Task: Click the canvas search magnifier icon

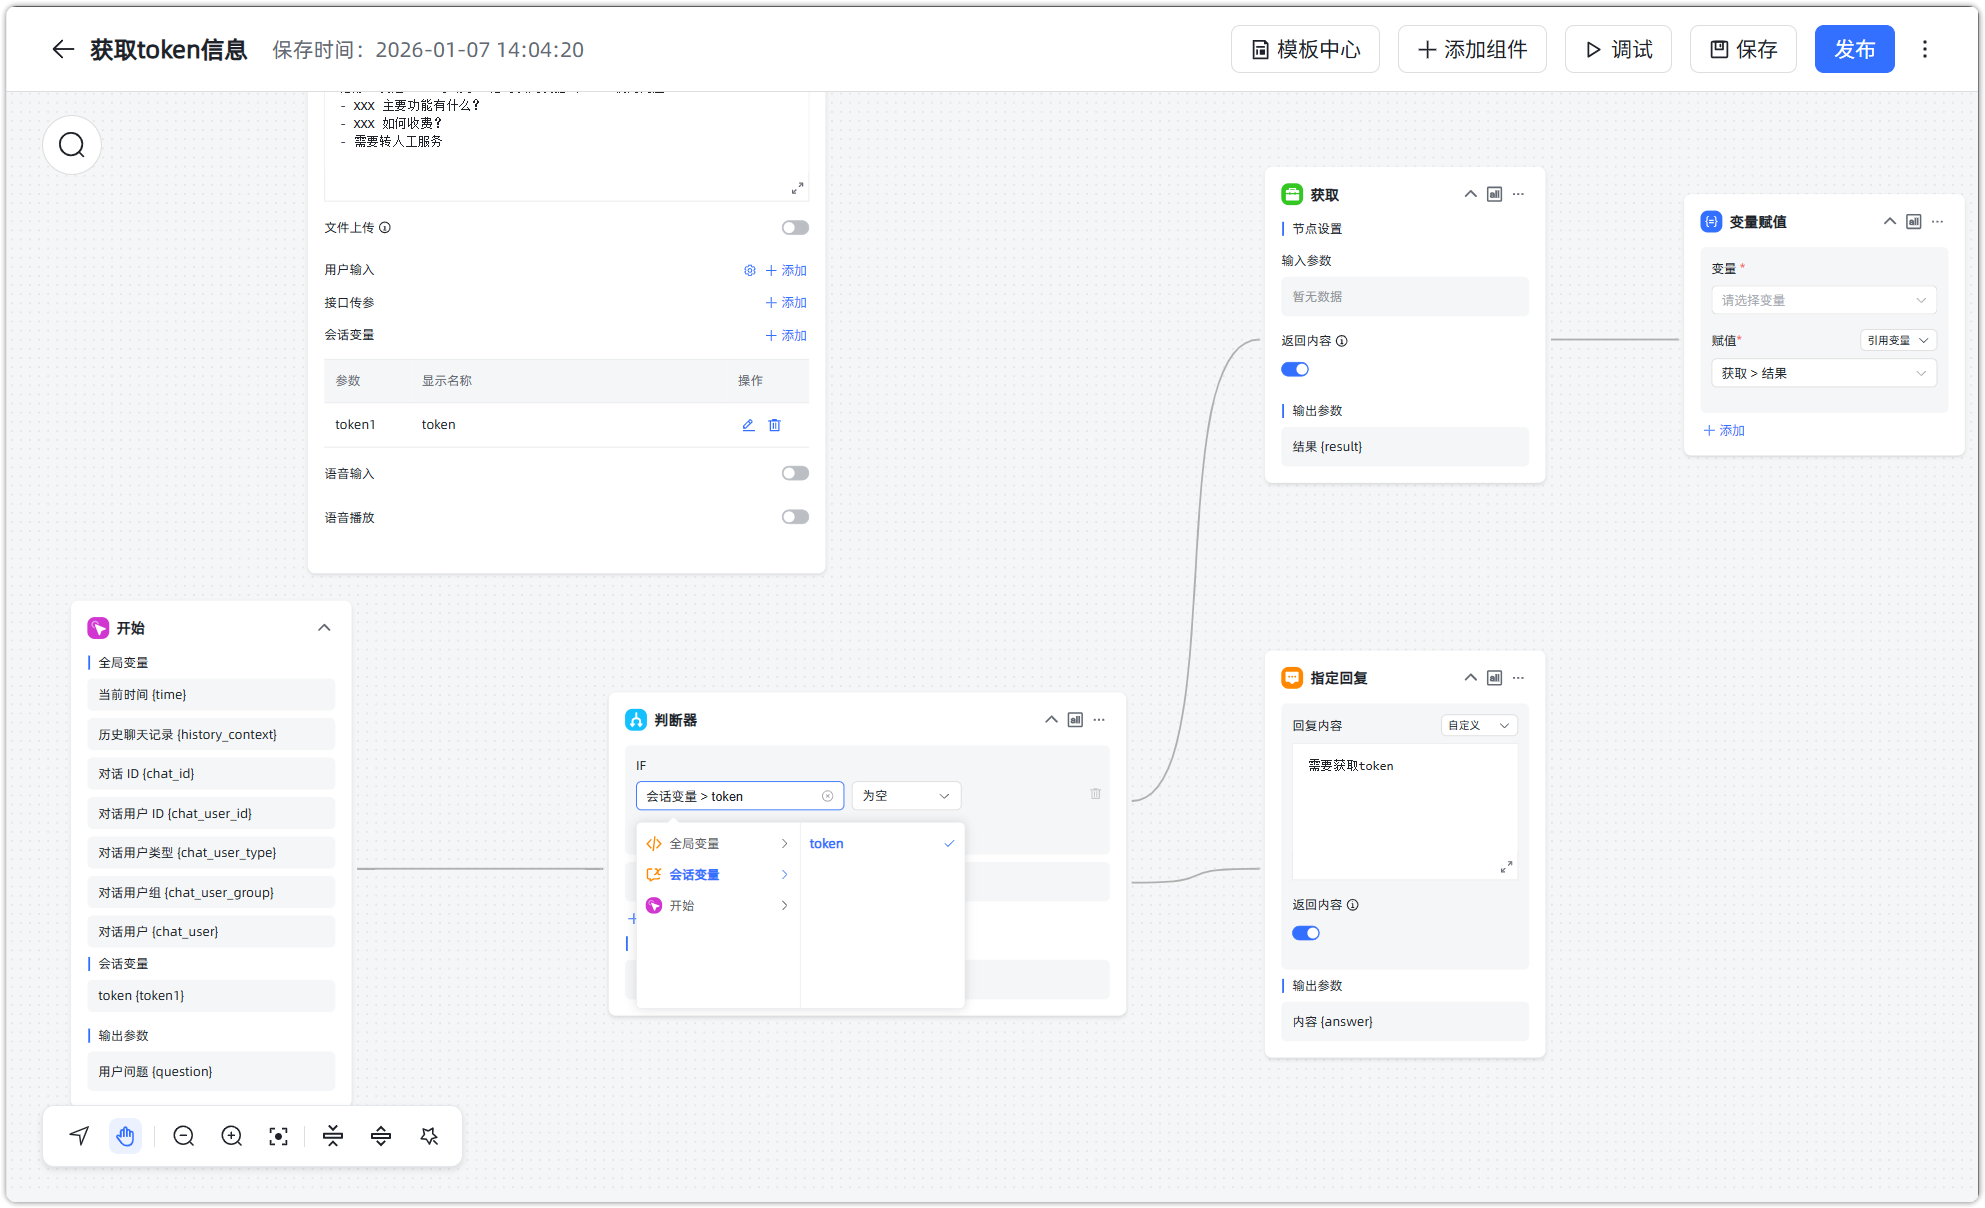Action: [72, 145]
